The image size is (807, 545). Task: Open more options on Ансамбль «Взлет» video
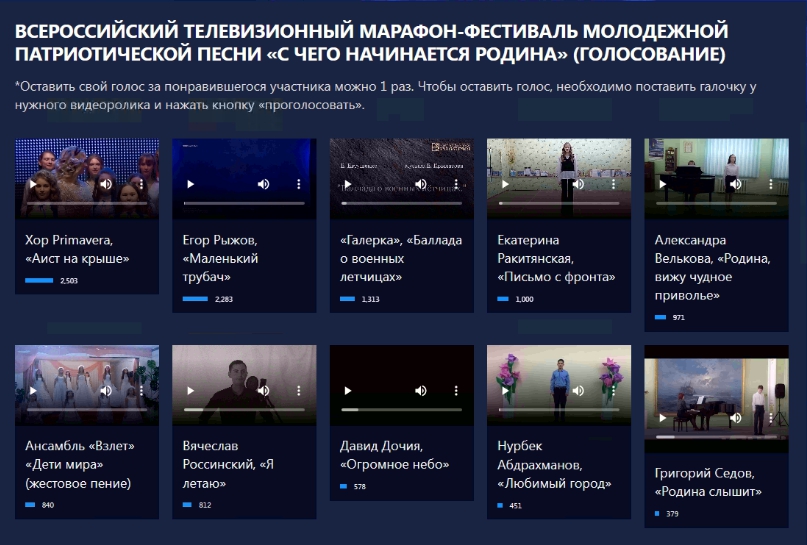pos(141,391)
